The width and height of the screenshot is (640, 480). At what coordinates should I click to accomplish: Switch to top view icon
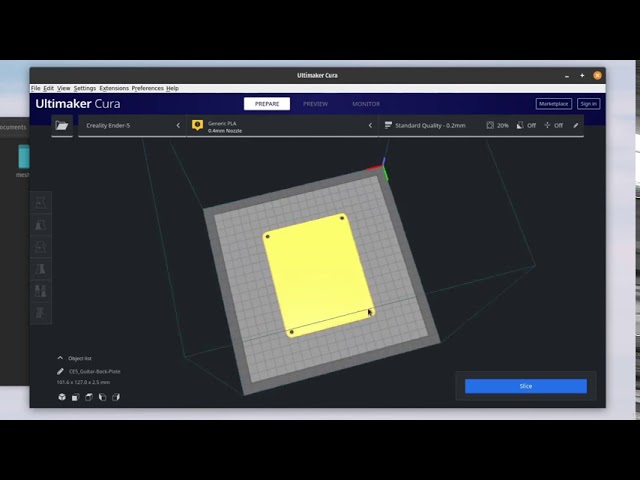click(89, 397)
